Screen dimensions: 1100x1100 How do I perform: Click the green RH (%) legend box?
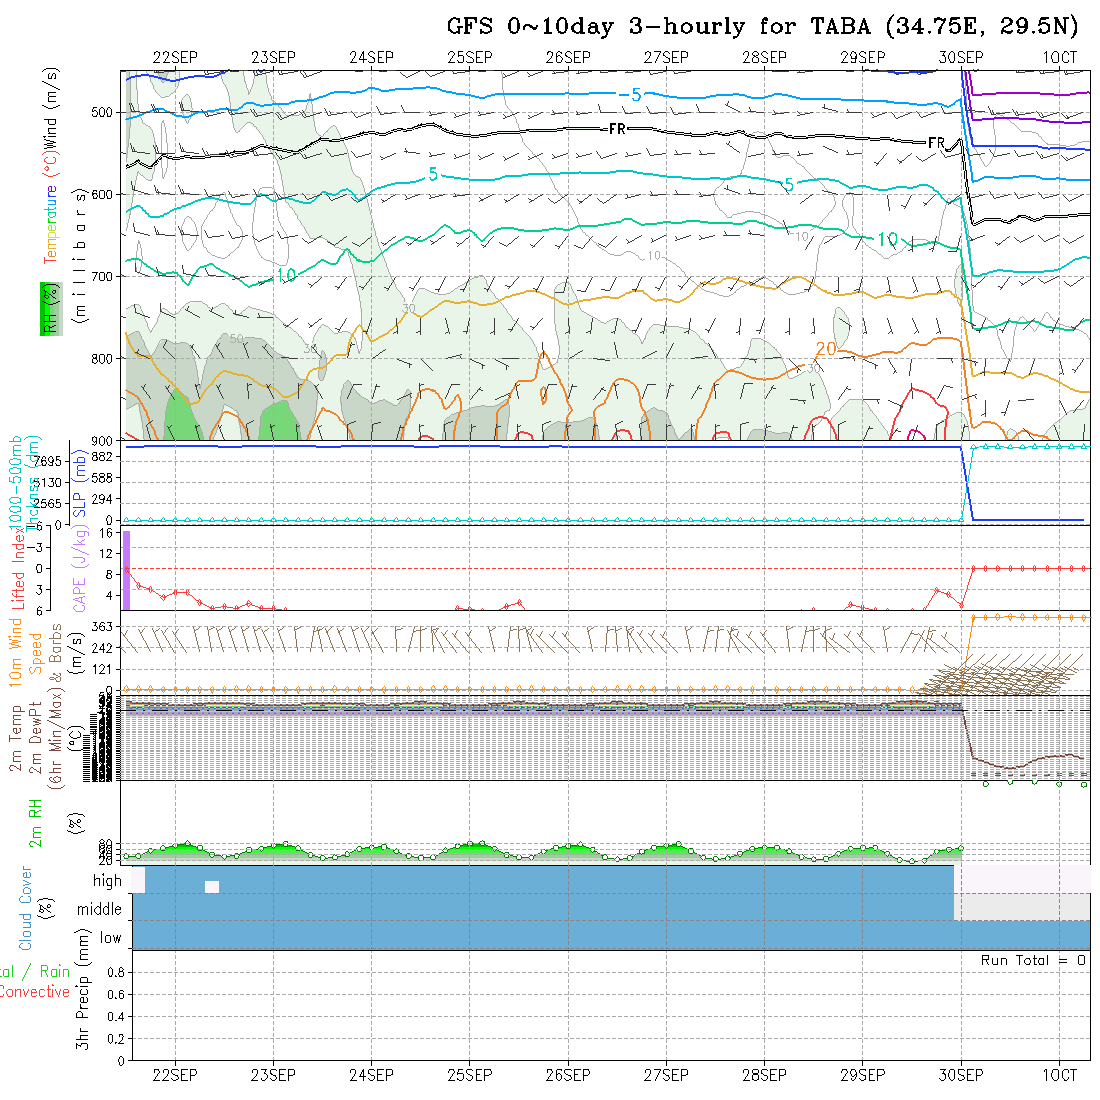pyautogui.click(x=48, y=308)
